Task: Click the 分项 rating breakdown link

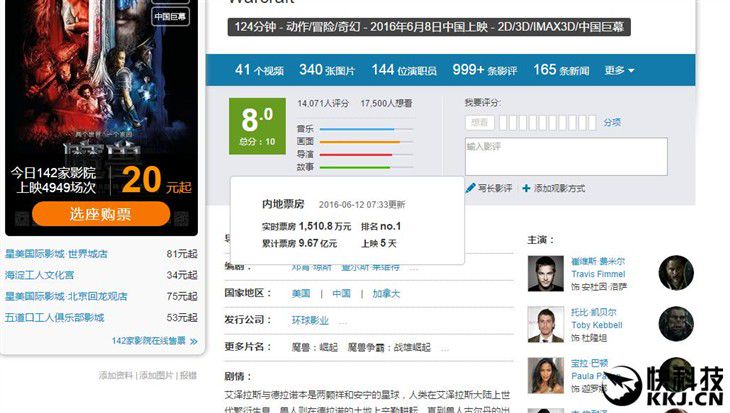Action: click(612, 122)
